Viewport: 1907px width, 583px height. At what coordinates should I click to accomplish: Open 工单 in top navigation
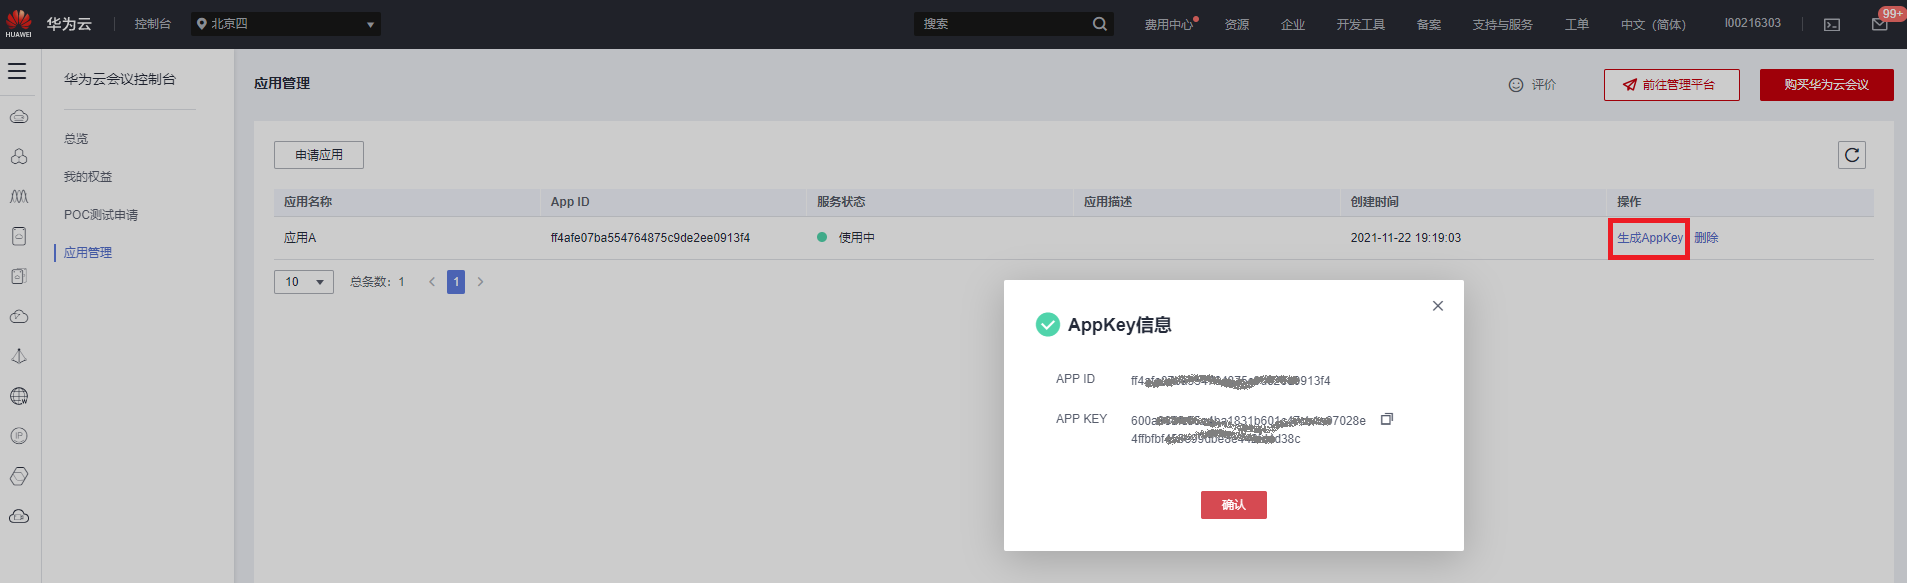coord(1577,24)
